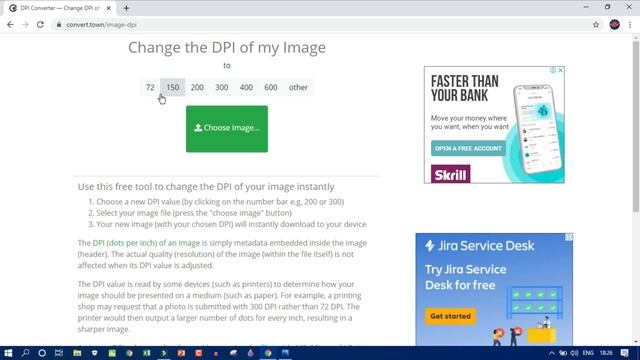Open the Jira Service Desk ad options icon
This screenshot has height=360, width=640.
pyautogui.click(x=569, y=237)
